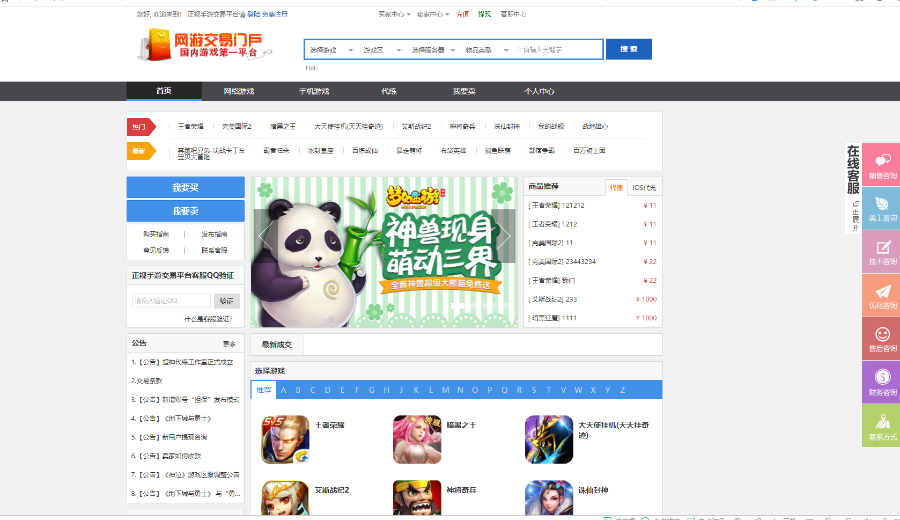The width and height of the screenshot is (900, 520).
Task: Open the 我要卖 item in navigation bar
Action: pyautogui.click(x=464, y=91)
